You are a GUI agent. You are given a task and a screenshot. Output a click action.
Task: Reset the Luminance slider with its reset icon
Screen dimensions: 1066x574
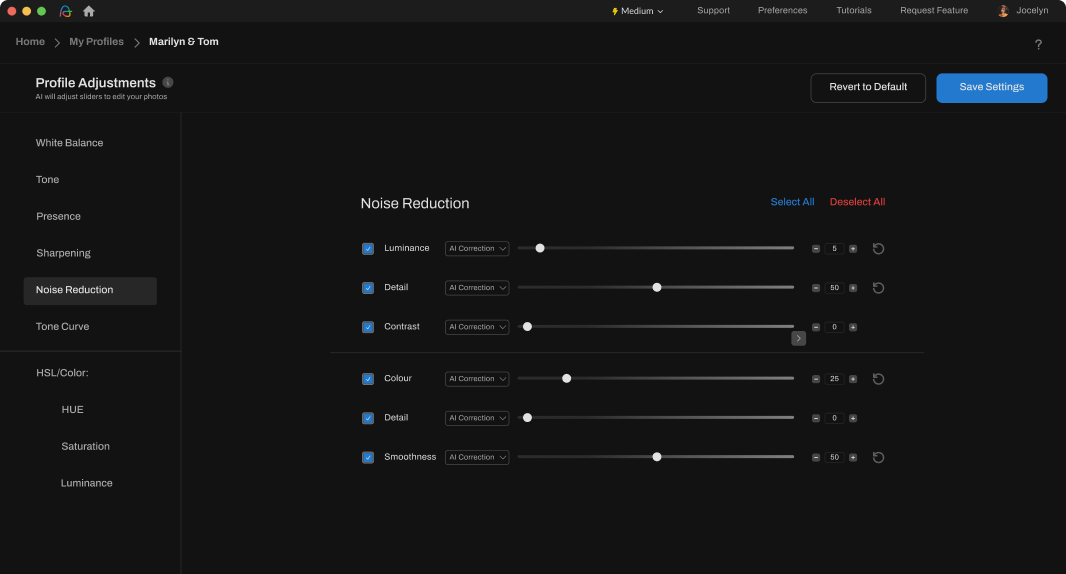click(x=878, y=249)
